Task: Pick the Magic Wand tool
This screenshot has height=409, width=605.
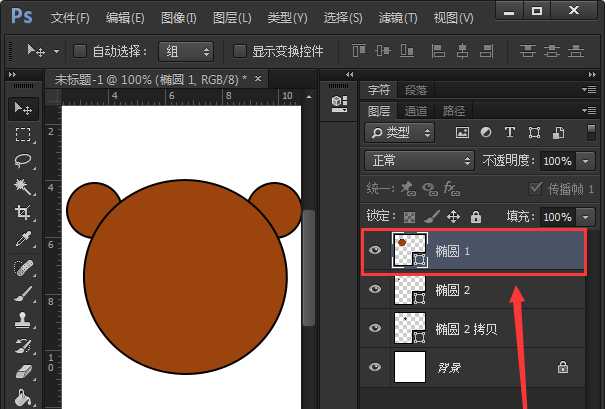Action: coord(22,187)
